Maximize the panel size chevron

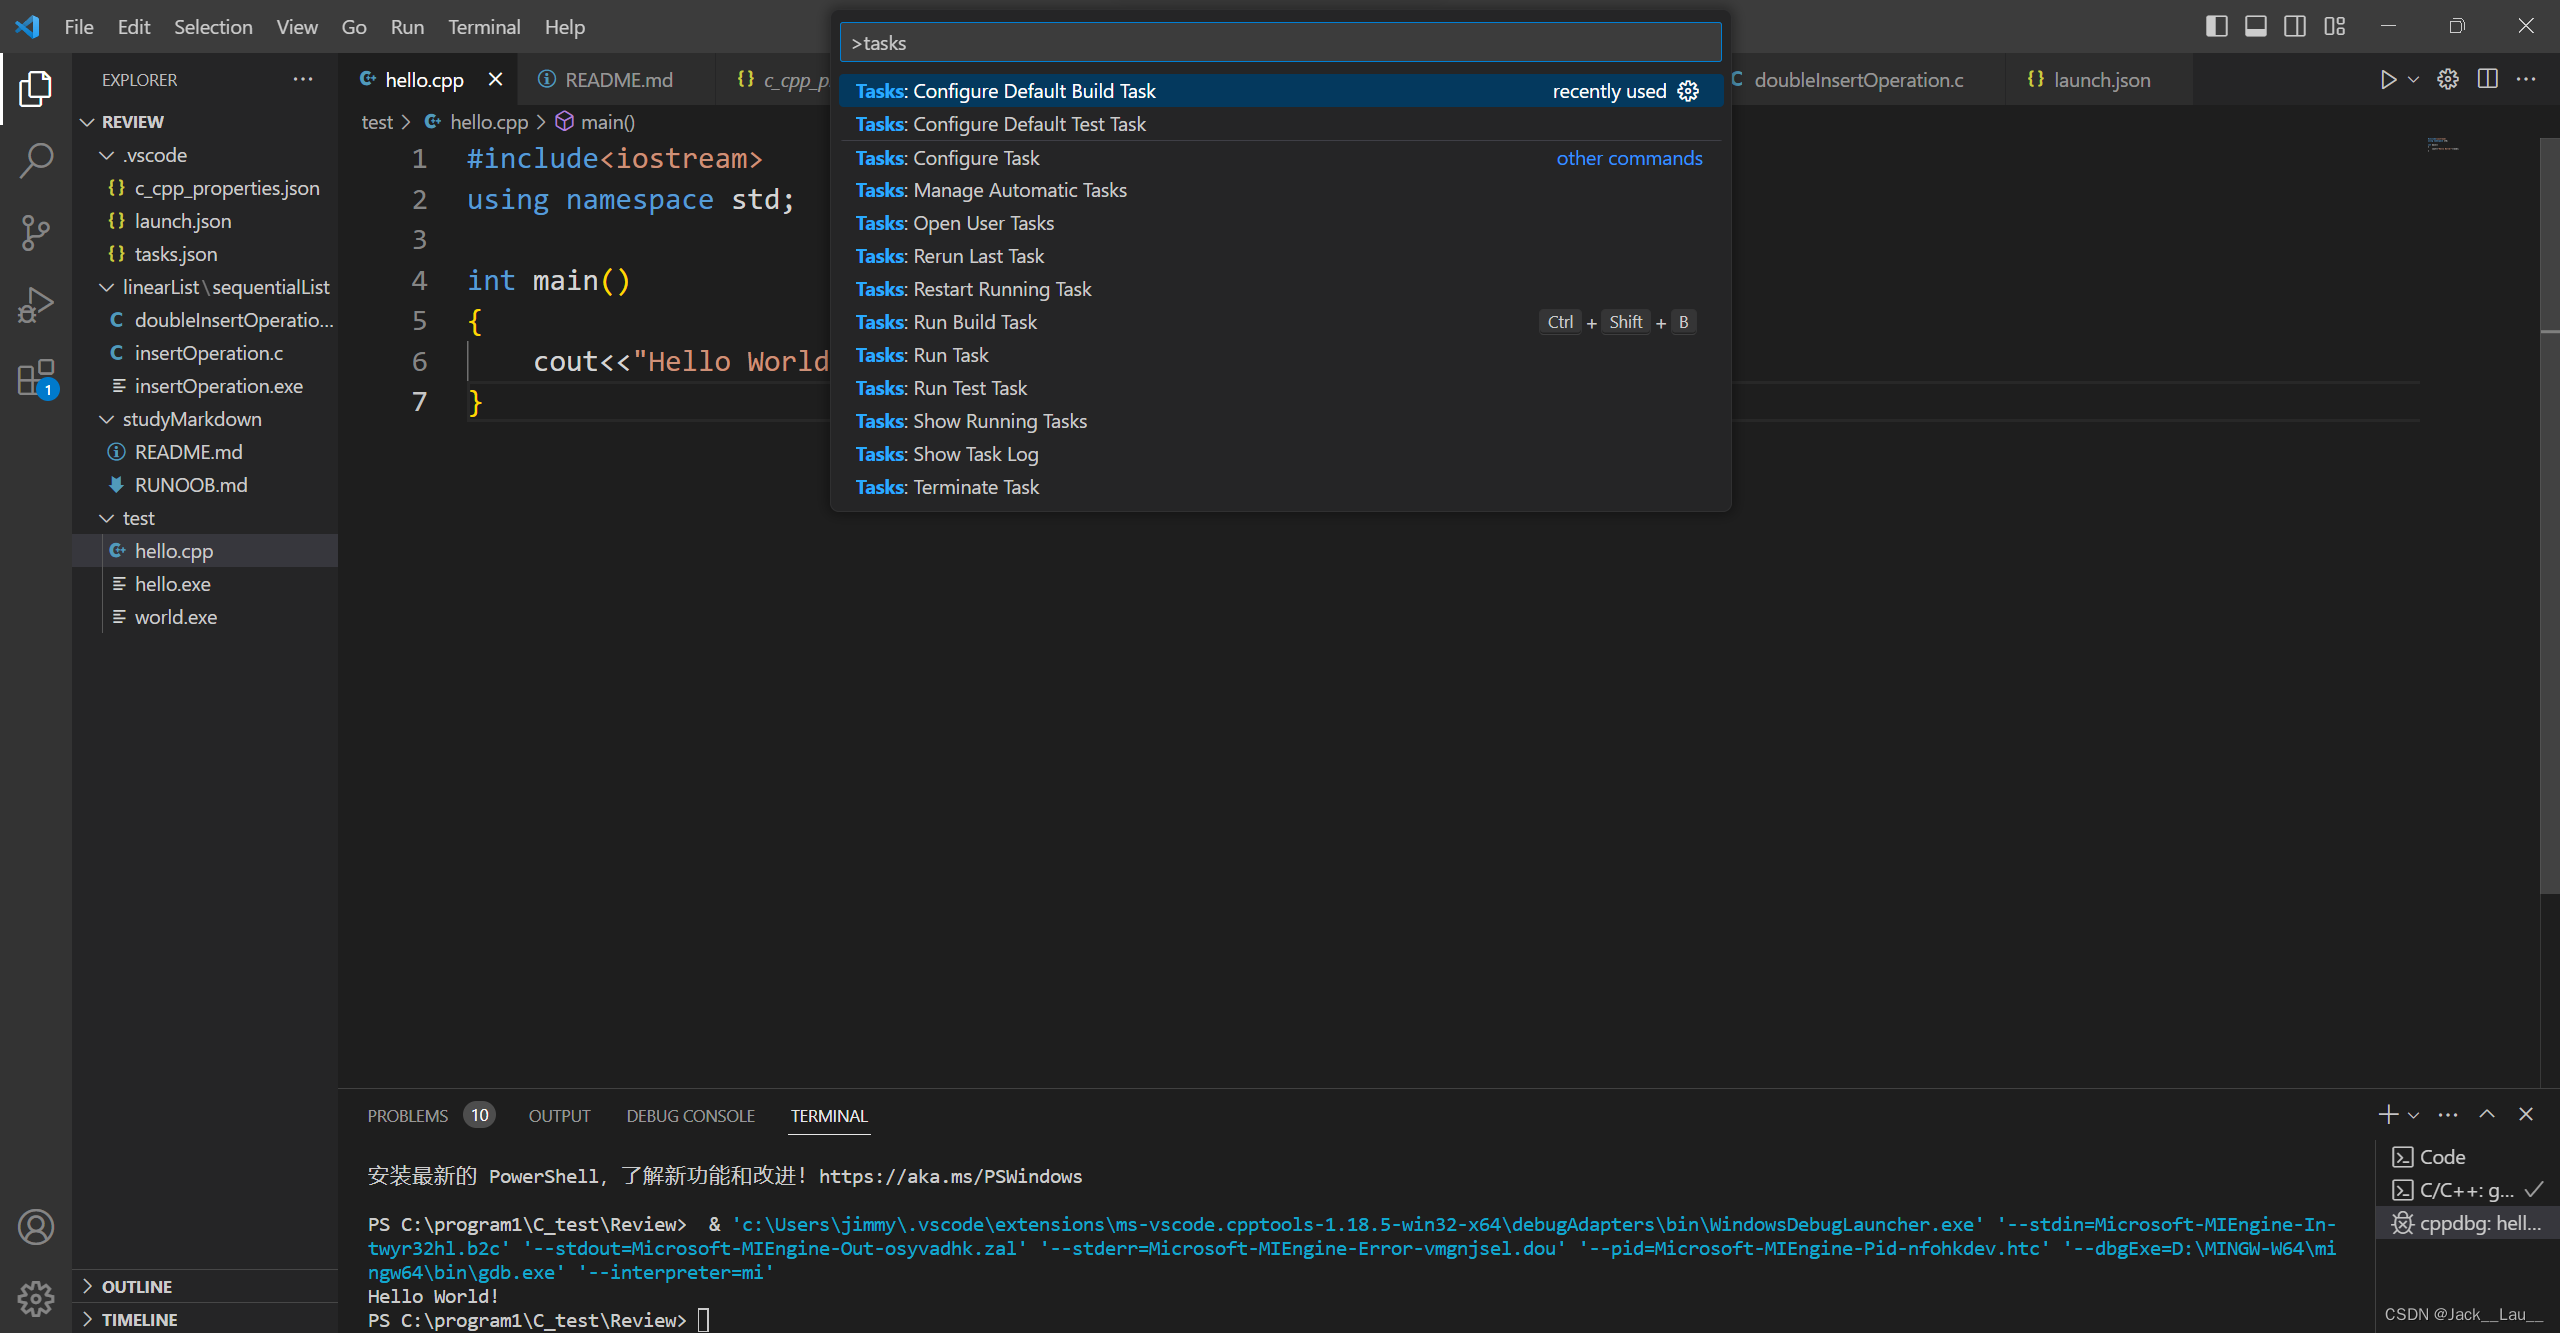[x=2487, y=1114]
